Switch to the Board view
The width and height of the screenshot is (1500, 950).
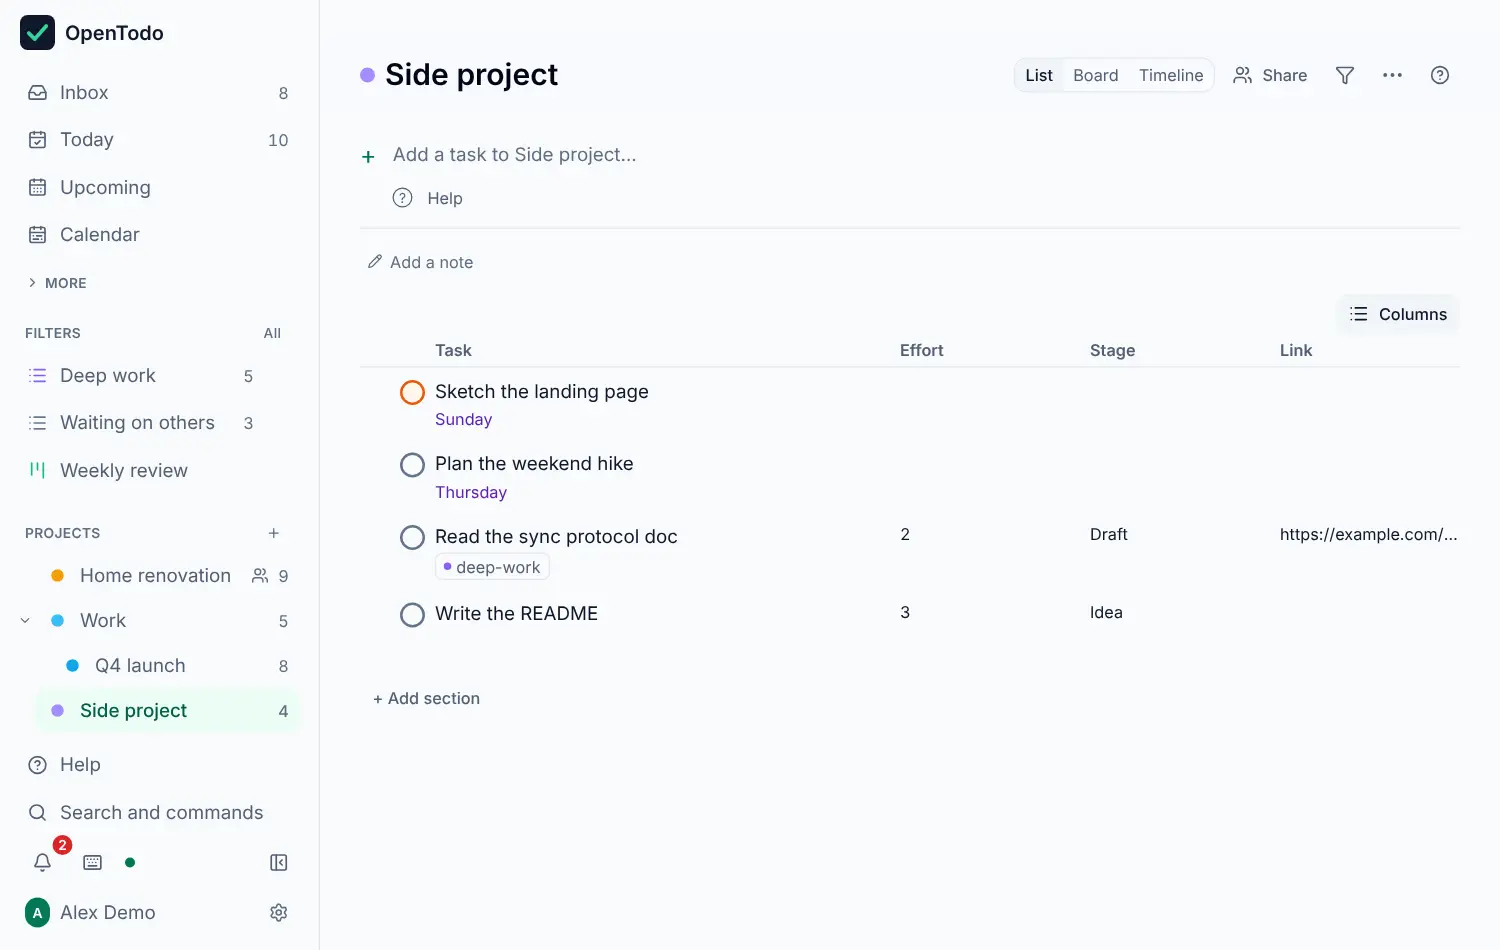coord(1096,75)
